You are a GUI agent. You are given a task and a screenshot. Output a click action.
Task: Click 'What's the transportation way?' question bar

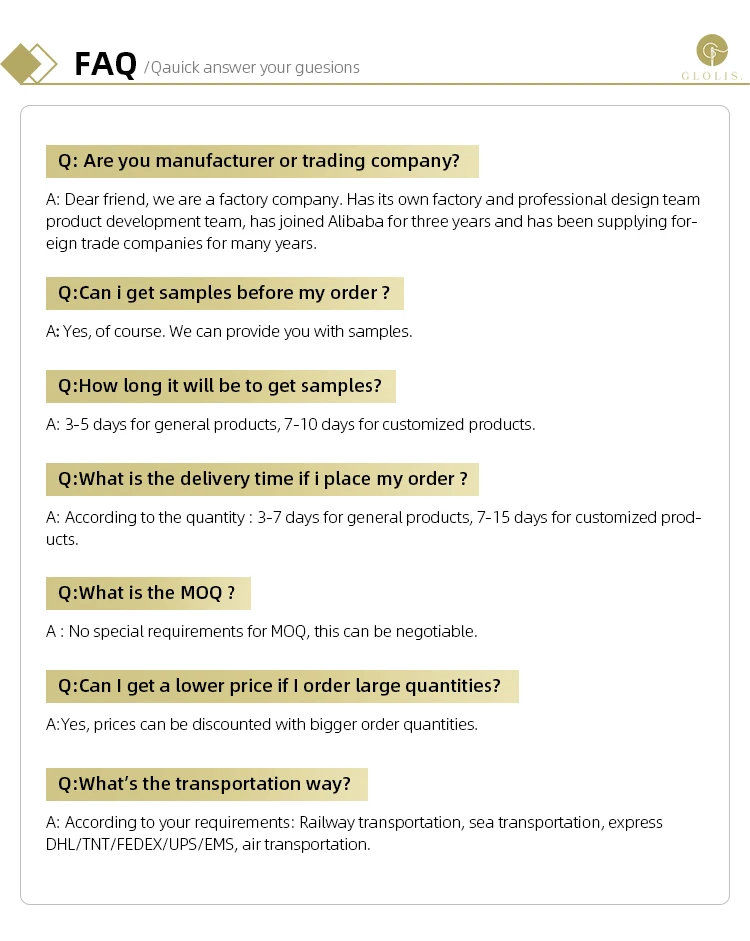pos(206,784)
